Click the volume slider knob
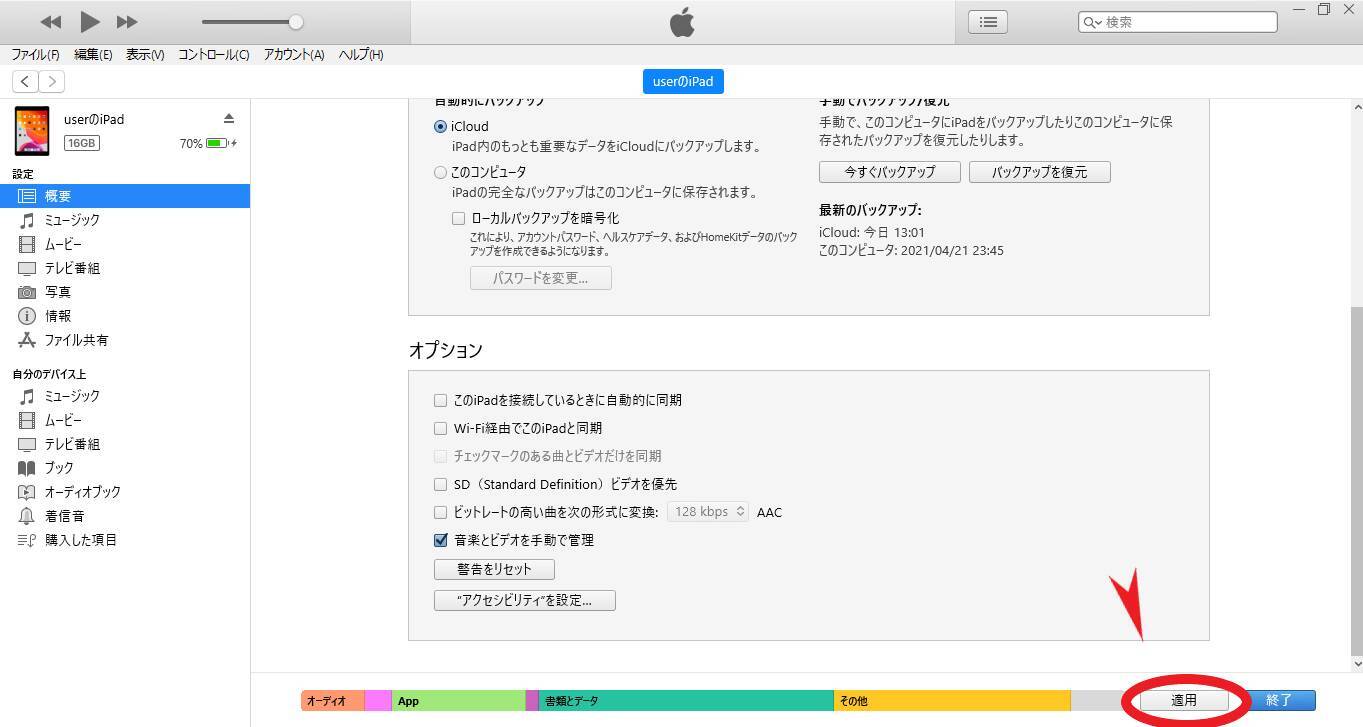Screen dimensions: 1363x727 click(295, 22)
